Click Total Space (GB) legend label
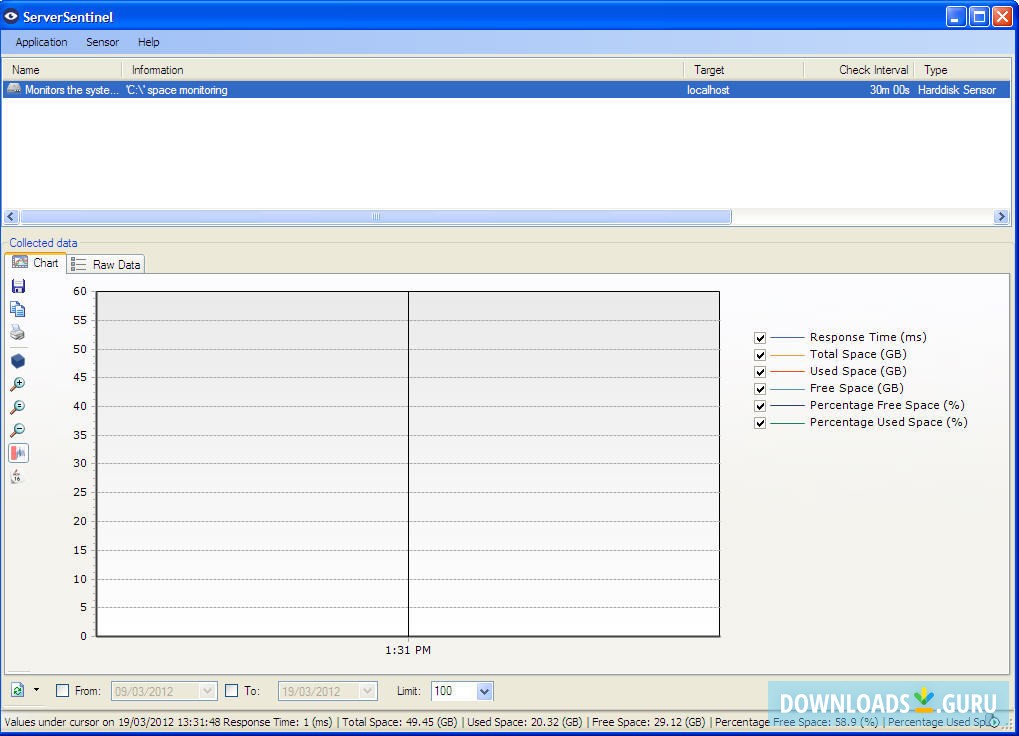Image resolution: width=1019 pixels, height=736 pixels. click(x=858, y=354)
